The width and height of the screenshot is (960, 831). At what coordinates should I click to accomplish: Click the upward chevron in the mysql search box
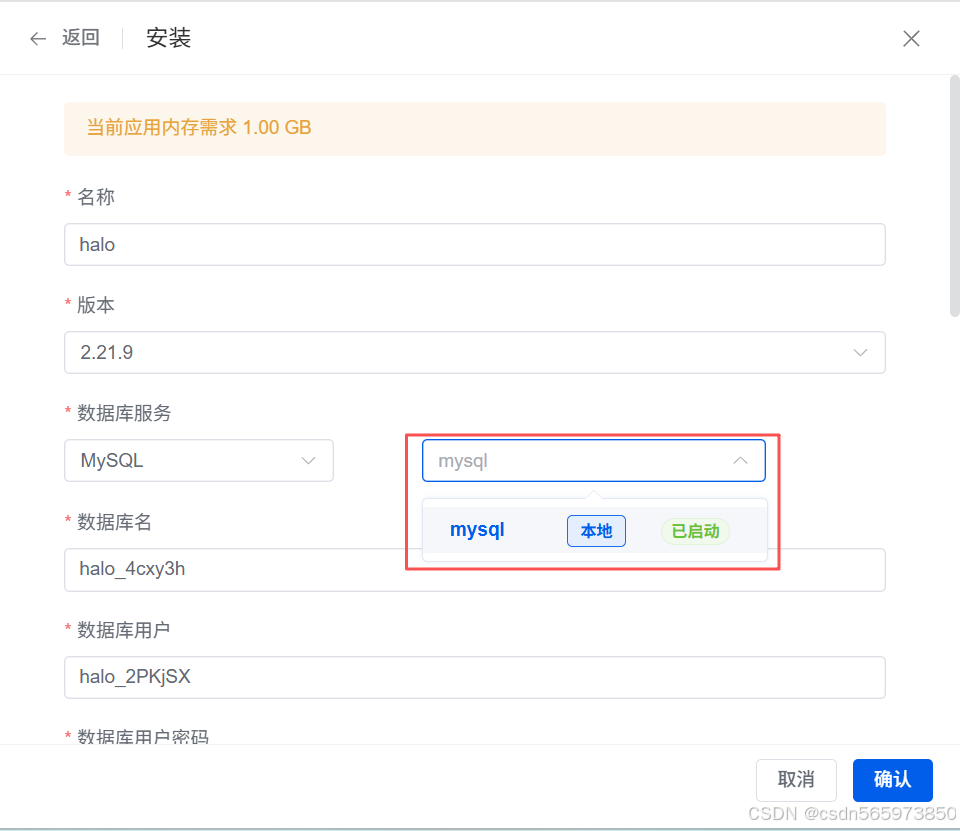pos(740,460)
